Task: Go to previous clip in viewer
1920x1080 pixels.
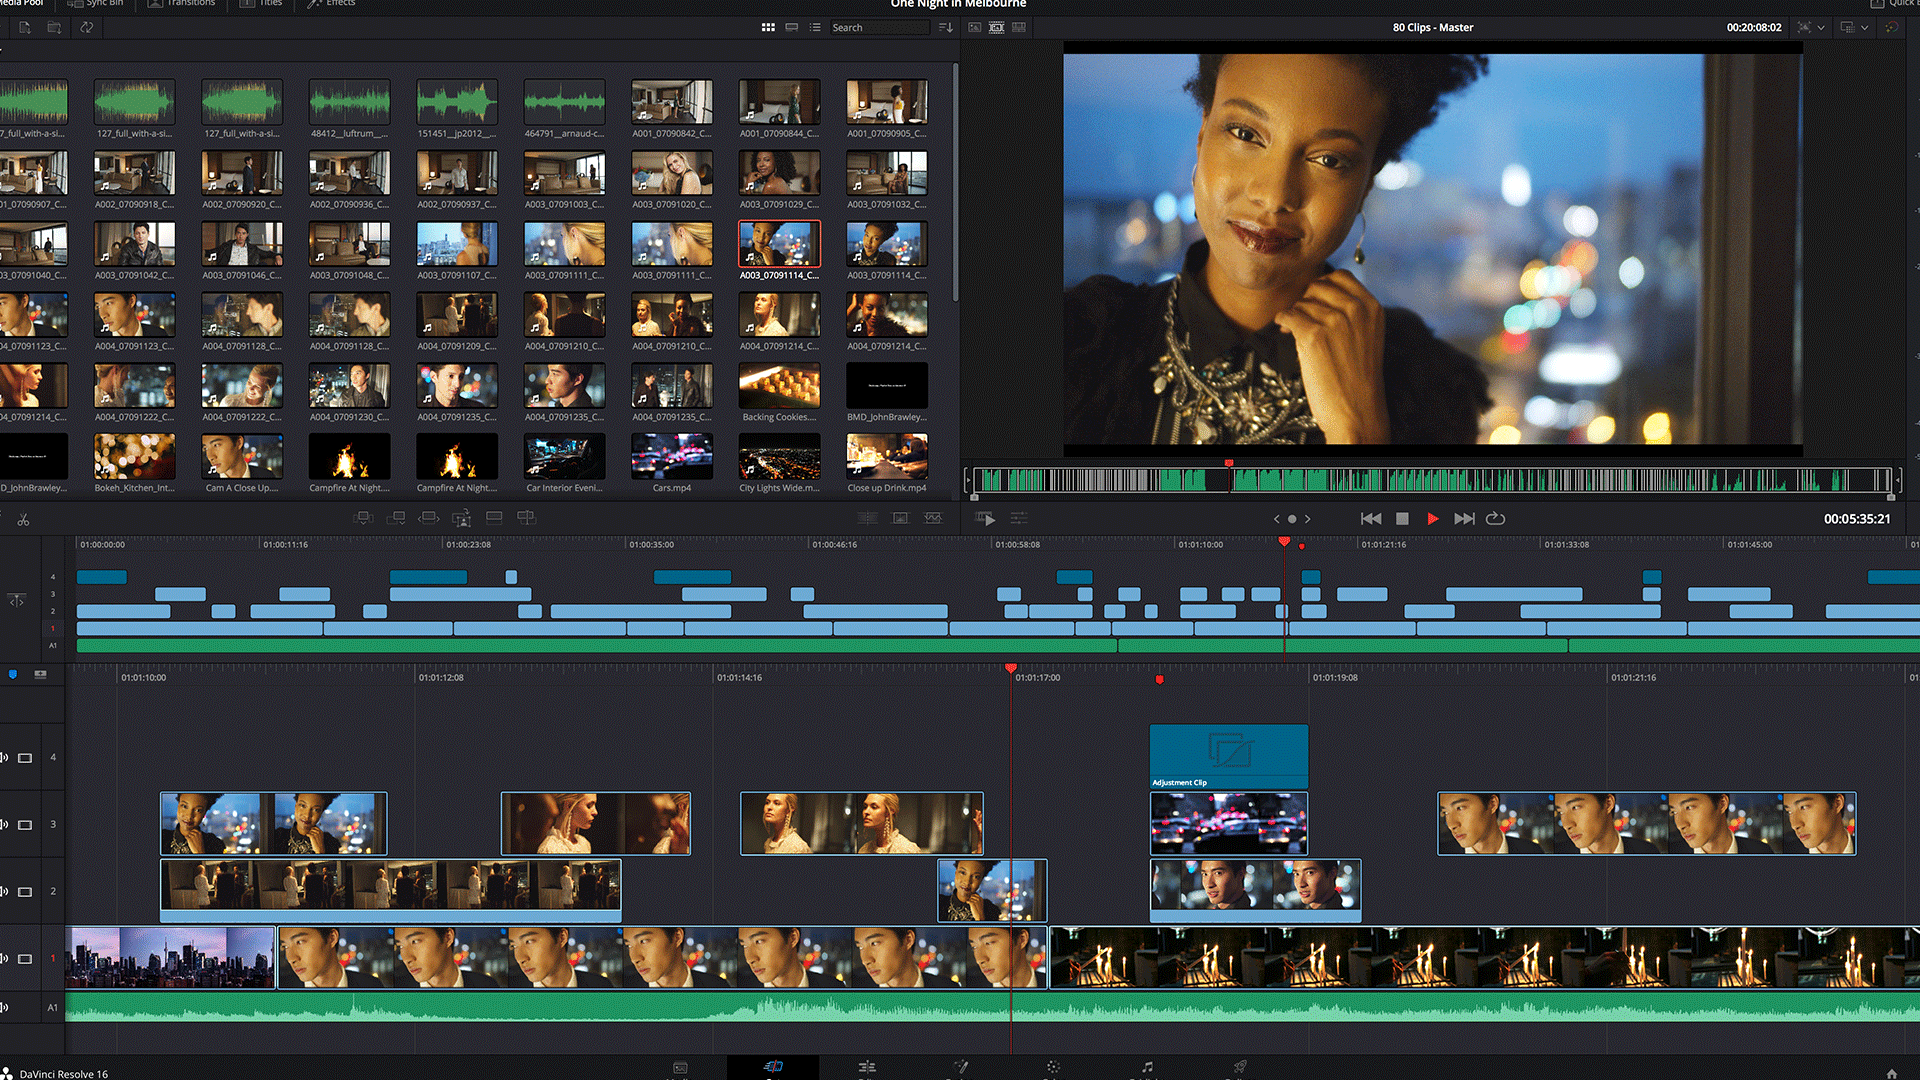Action: [1371, 519]
